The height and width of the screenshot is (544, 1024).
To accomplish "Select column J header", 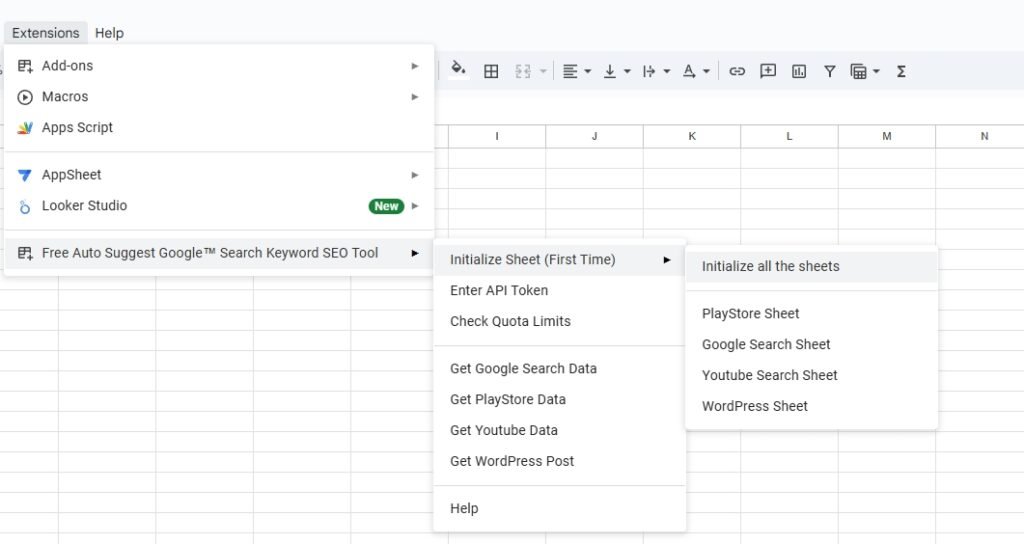I will tap(594, 136).
